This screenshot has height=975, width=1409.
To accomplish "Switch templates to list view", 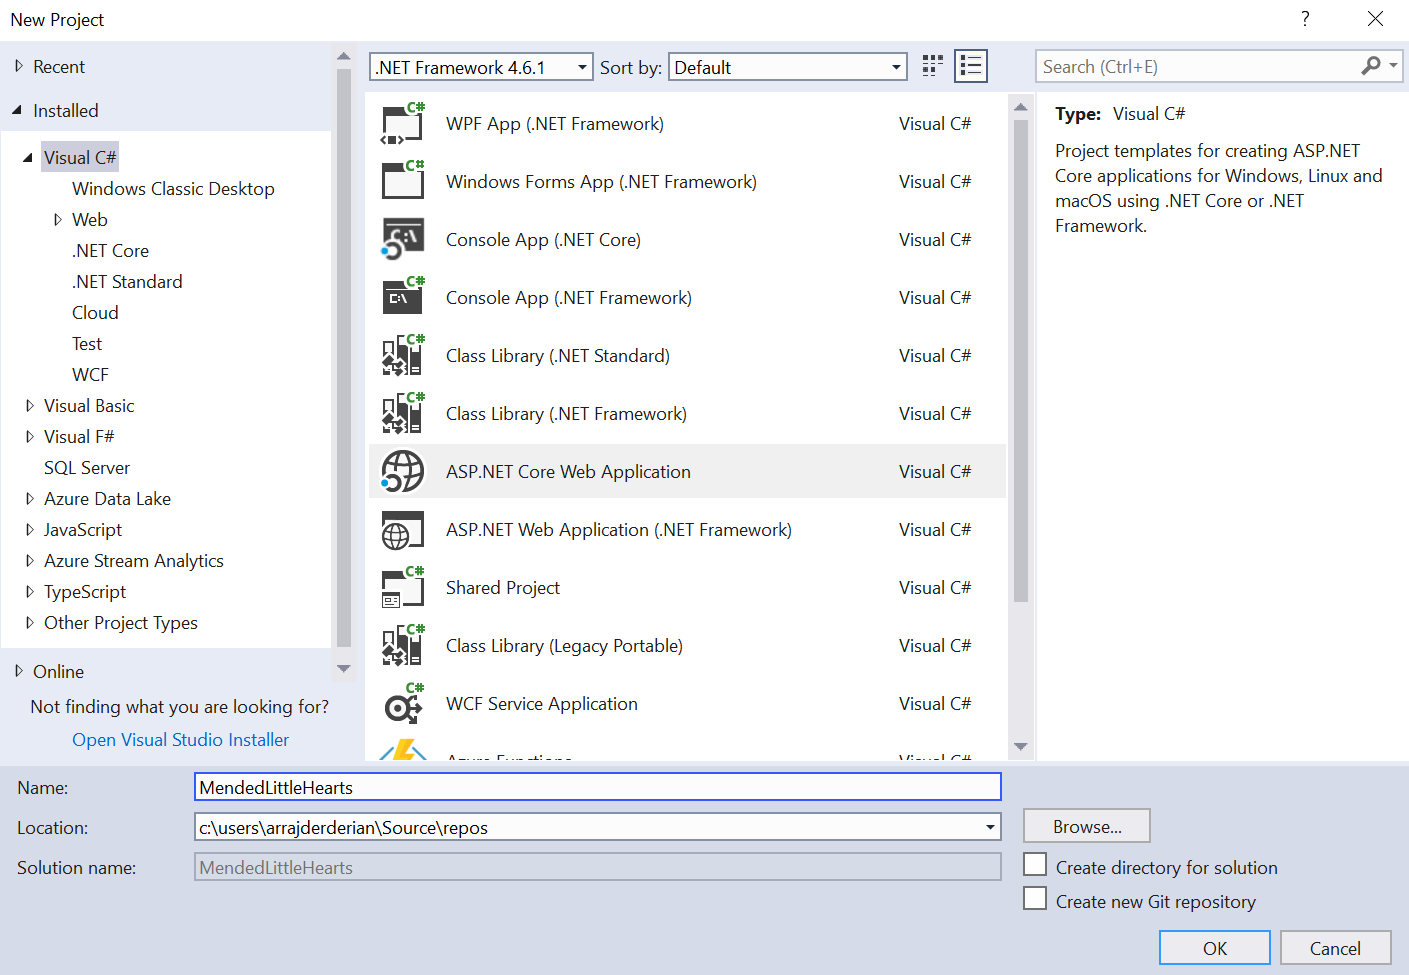I will [x=969, y=65].
